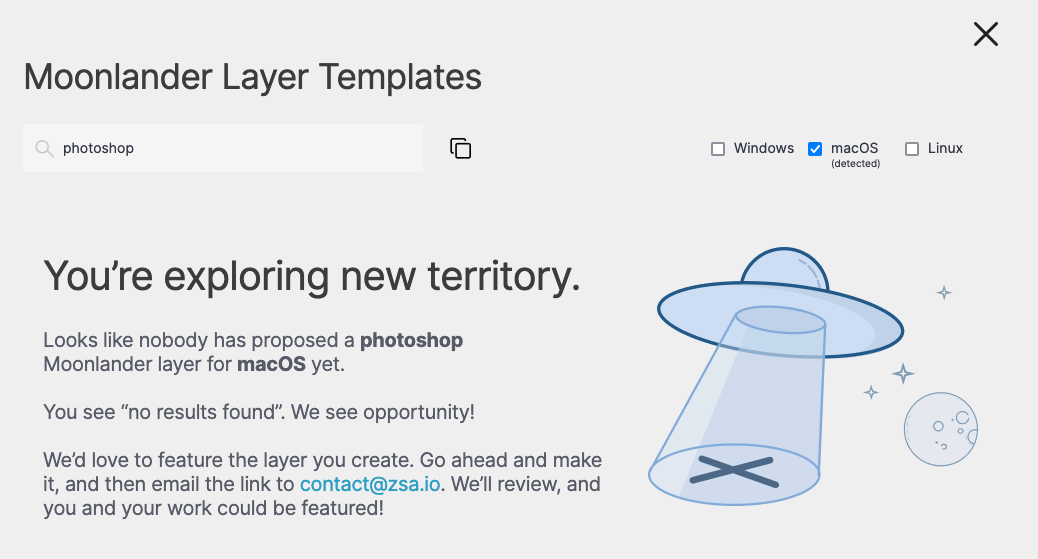The image size is (1038, 559).
Task: Click the macOS label text
Action: [855, 148]
